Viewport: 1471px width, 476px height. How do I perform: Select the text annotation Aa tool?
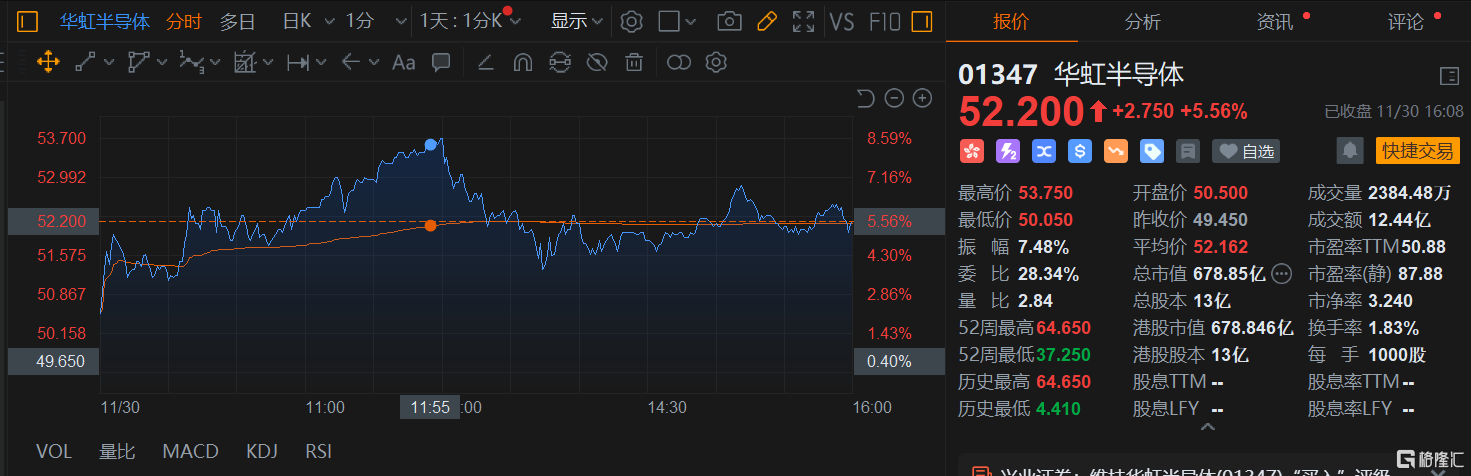pyautogui.click(x=403, y=63)
